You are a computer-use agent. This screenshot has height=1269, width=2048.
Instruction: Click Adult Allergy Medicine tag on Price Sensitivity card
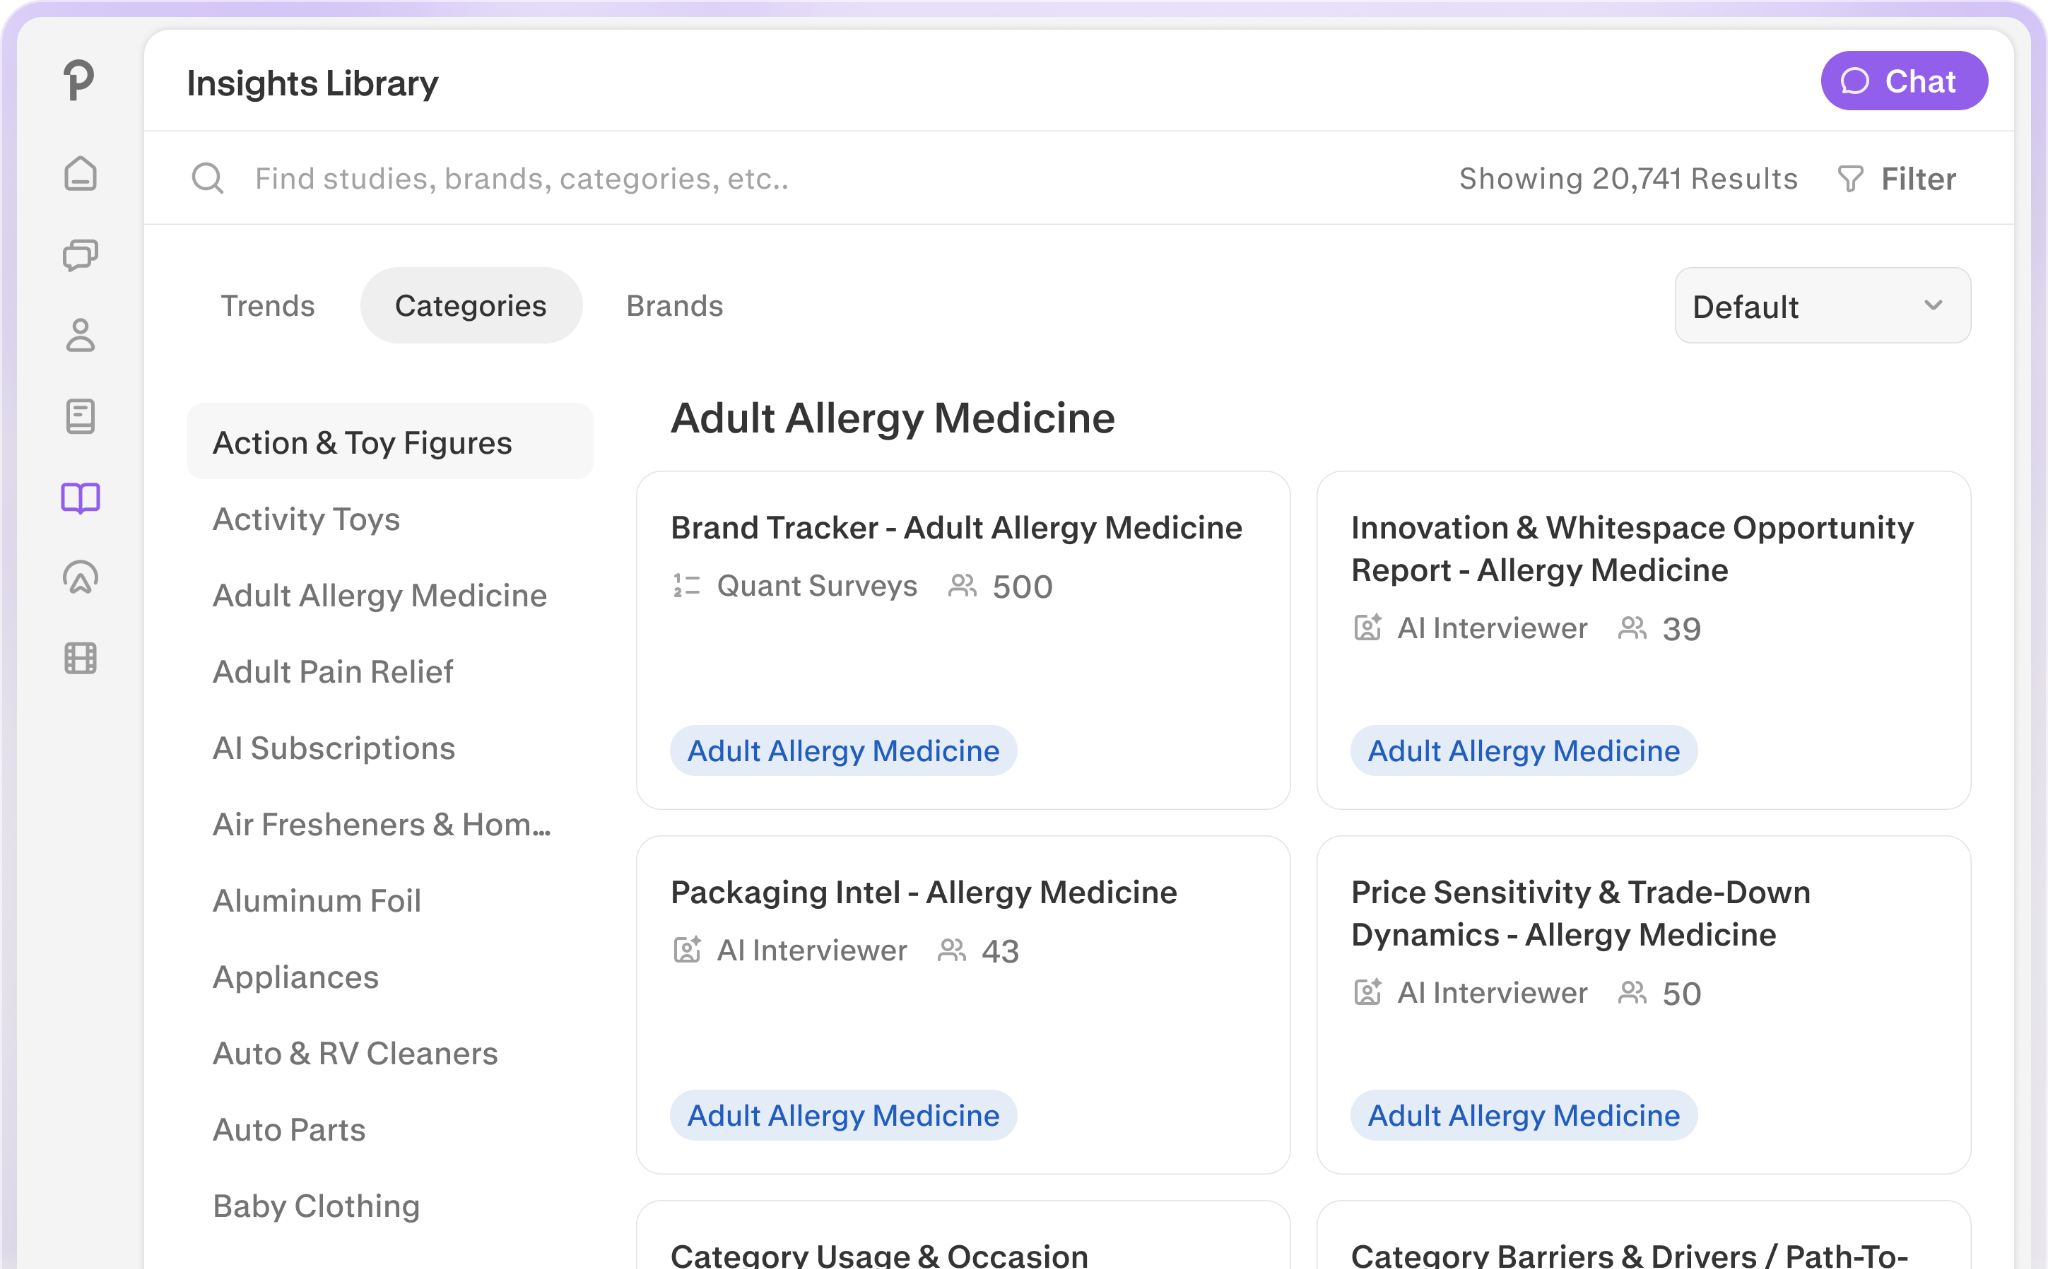click(x=1523, y=1115)
